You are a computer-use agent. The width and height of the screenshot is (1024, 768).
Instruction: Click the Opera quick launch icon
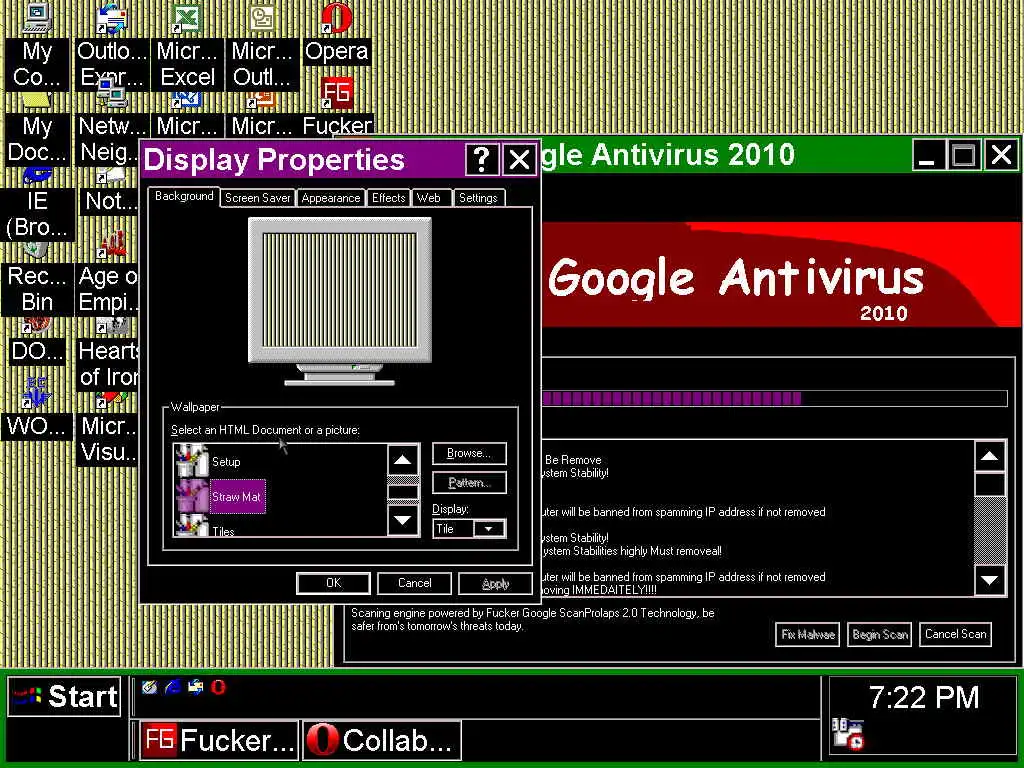tap(218, 687)
